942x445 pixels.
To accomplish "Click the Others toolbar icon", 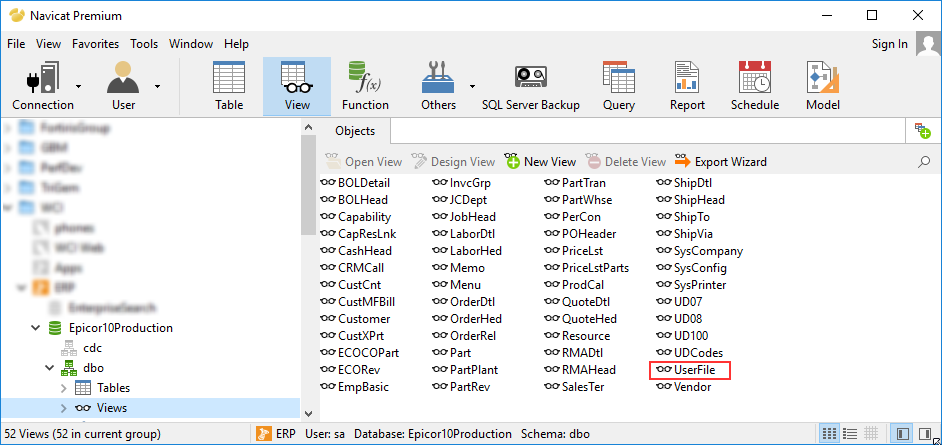I will (439, 86).
